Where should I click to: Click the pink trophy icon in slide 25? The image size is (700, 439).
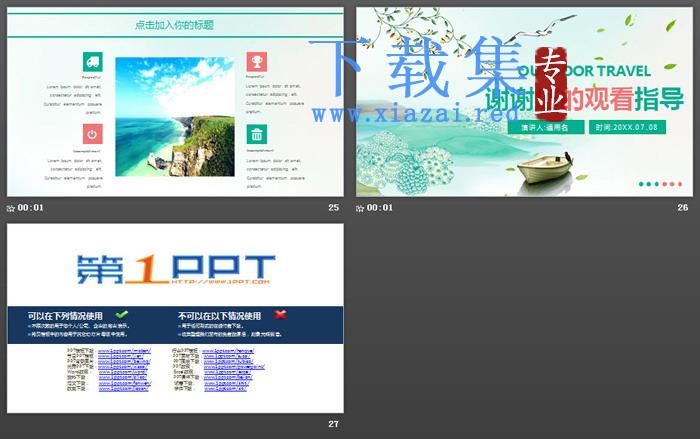(257, 62)
